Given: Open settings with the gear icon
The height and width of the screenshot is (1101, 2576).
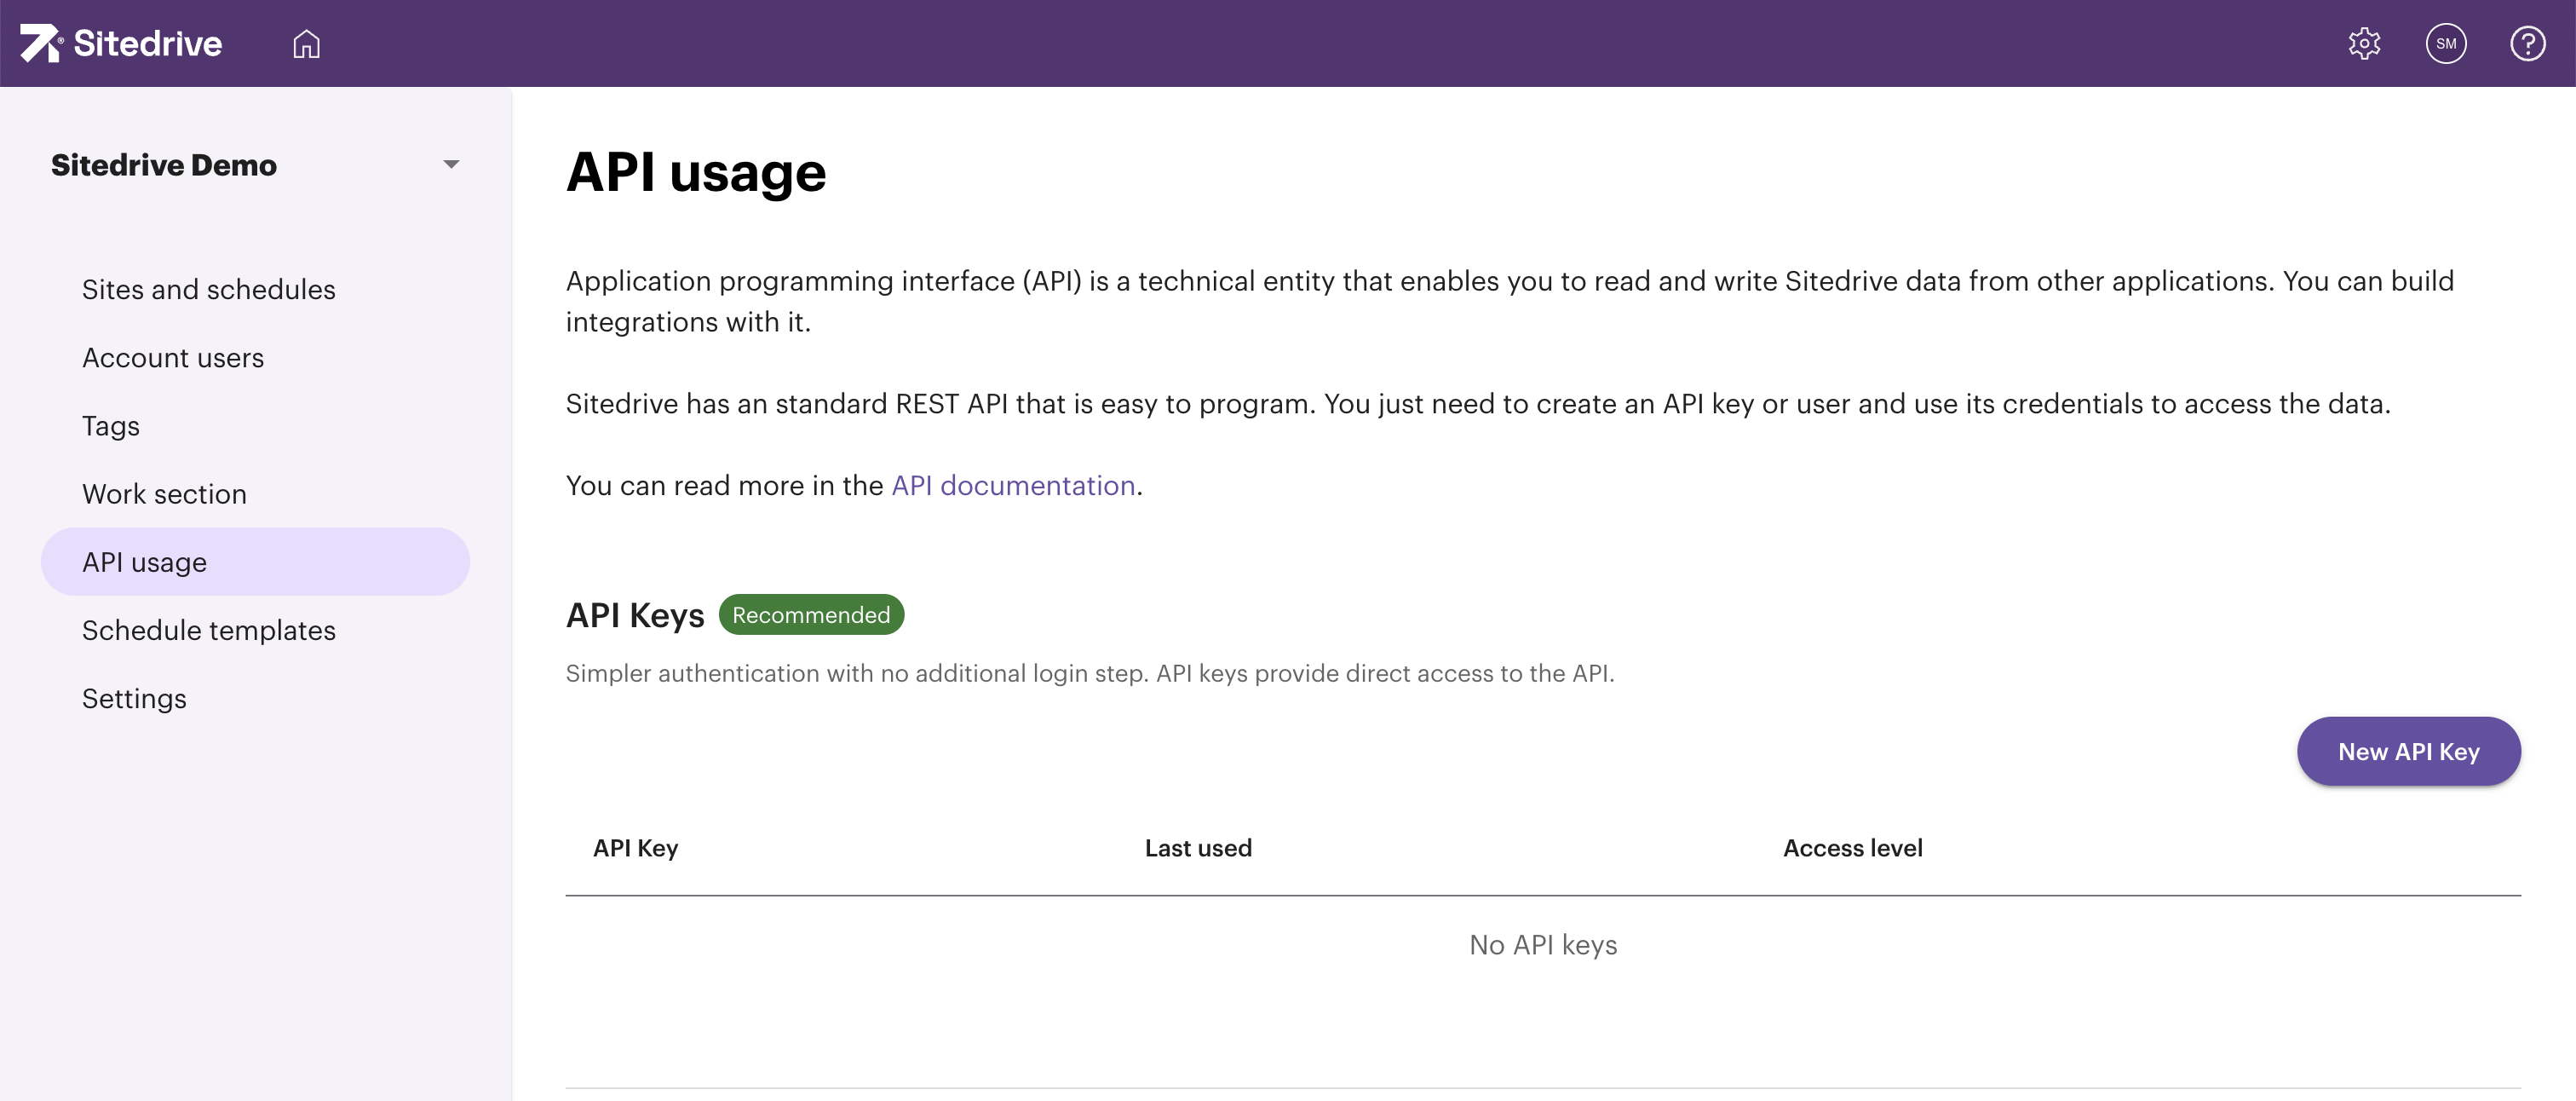Looking at the screenshot, I should pos(2364,43).
